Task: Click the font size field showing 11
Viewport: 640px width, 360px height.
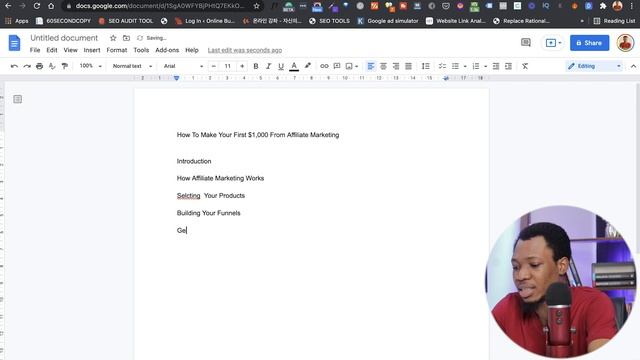Action: [x=228, y=66]
